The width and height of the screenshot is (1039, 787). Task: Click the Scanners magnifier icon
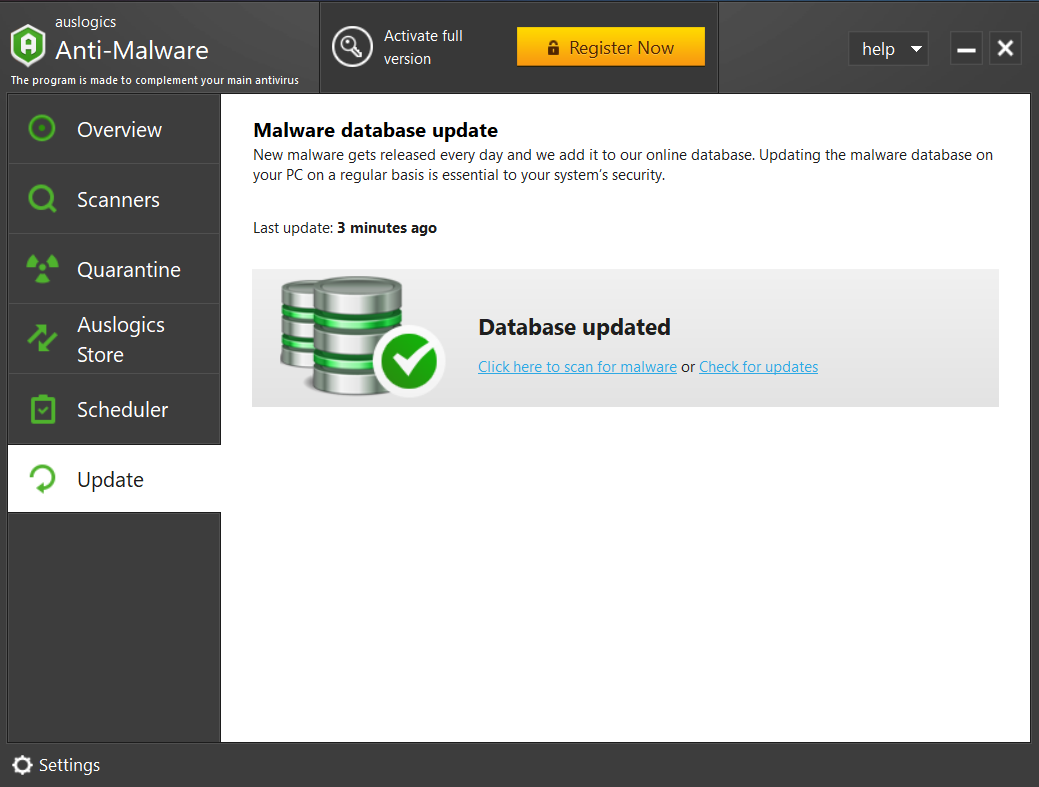point(42,199)
